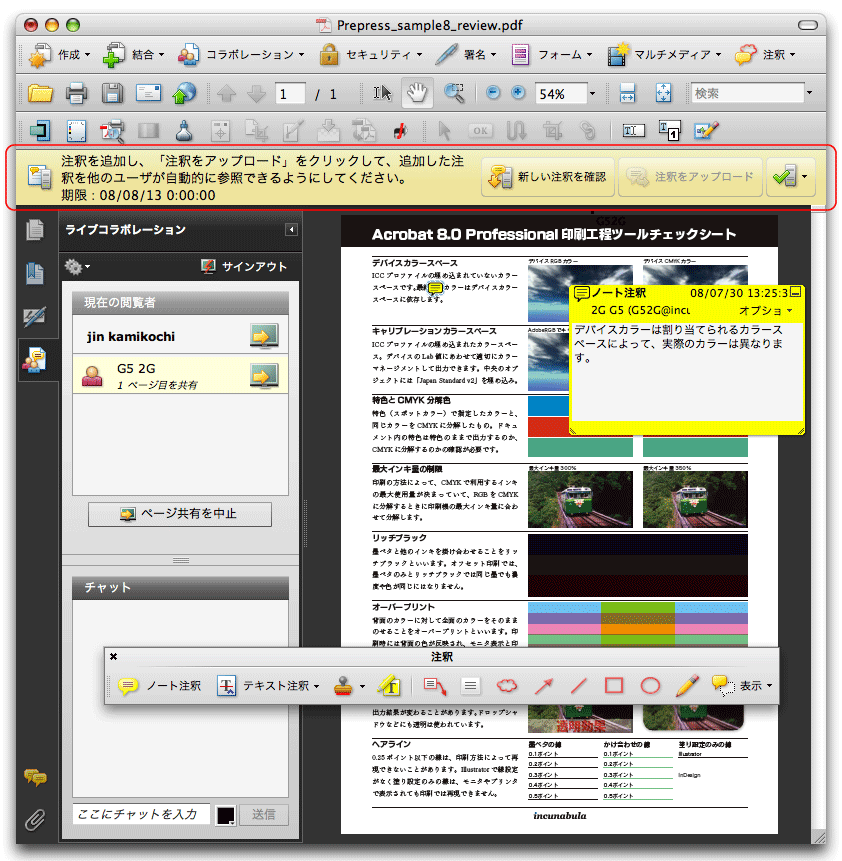842x861 pixels.
Task: Select the text box tool icon
Action: (470, 686)
